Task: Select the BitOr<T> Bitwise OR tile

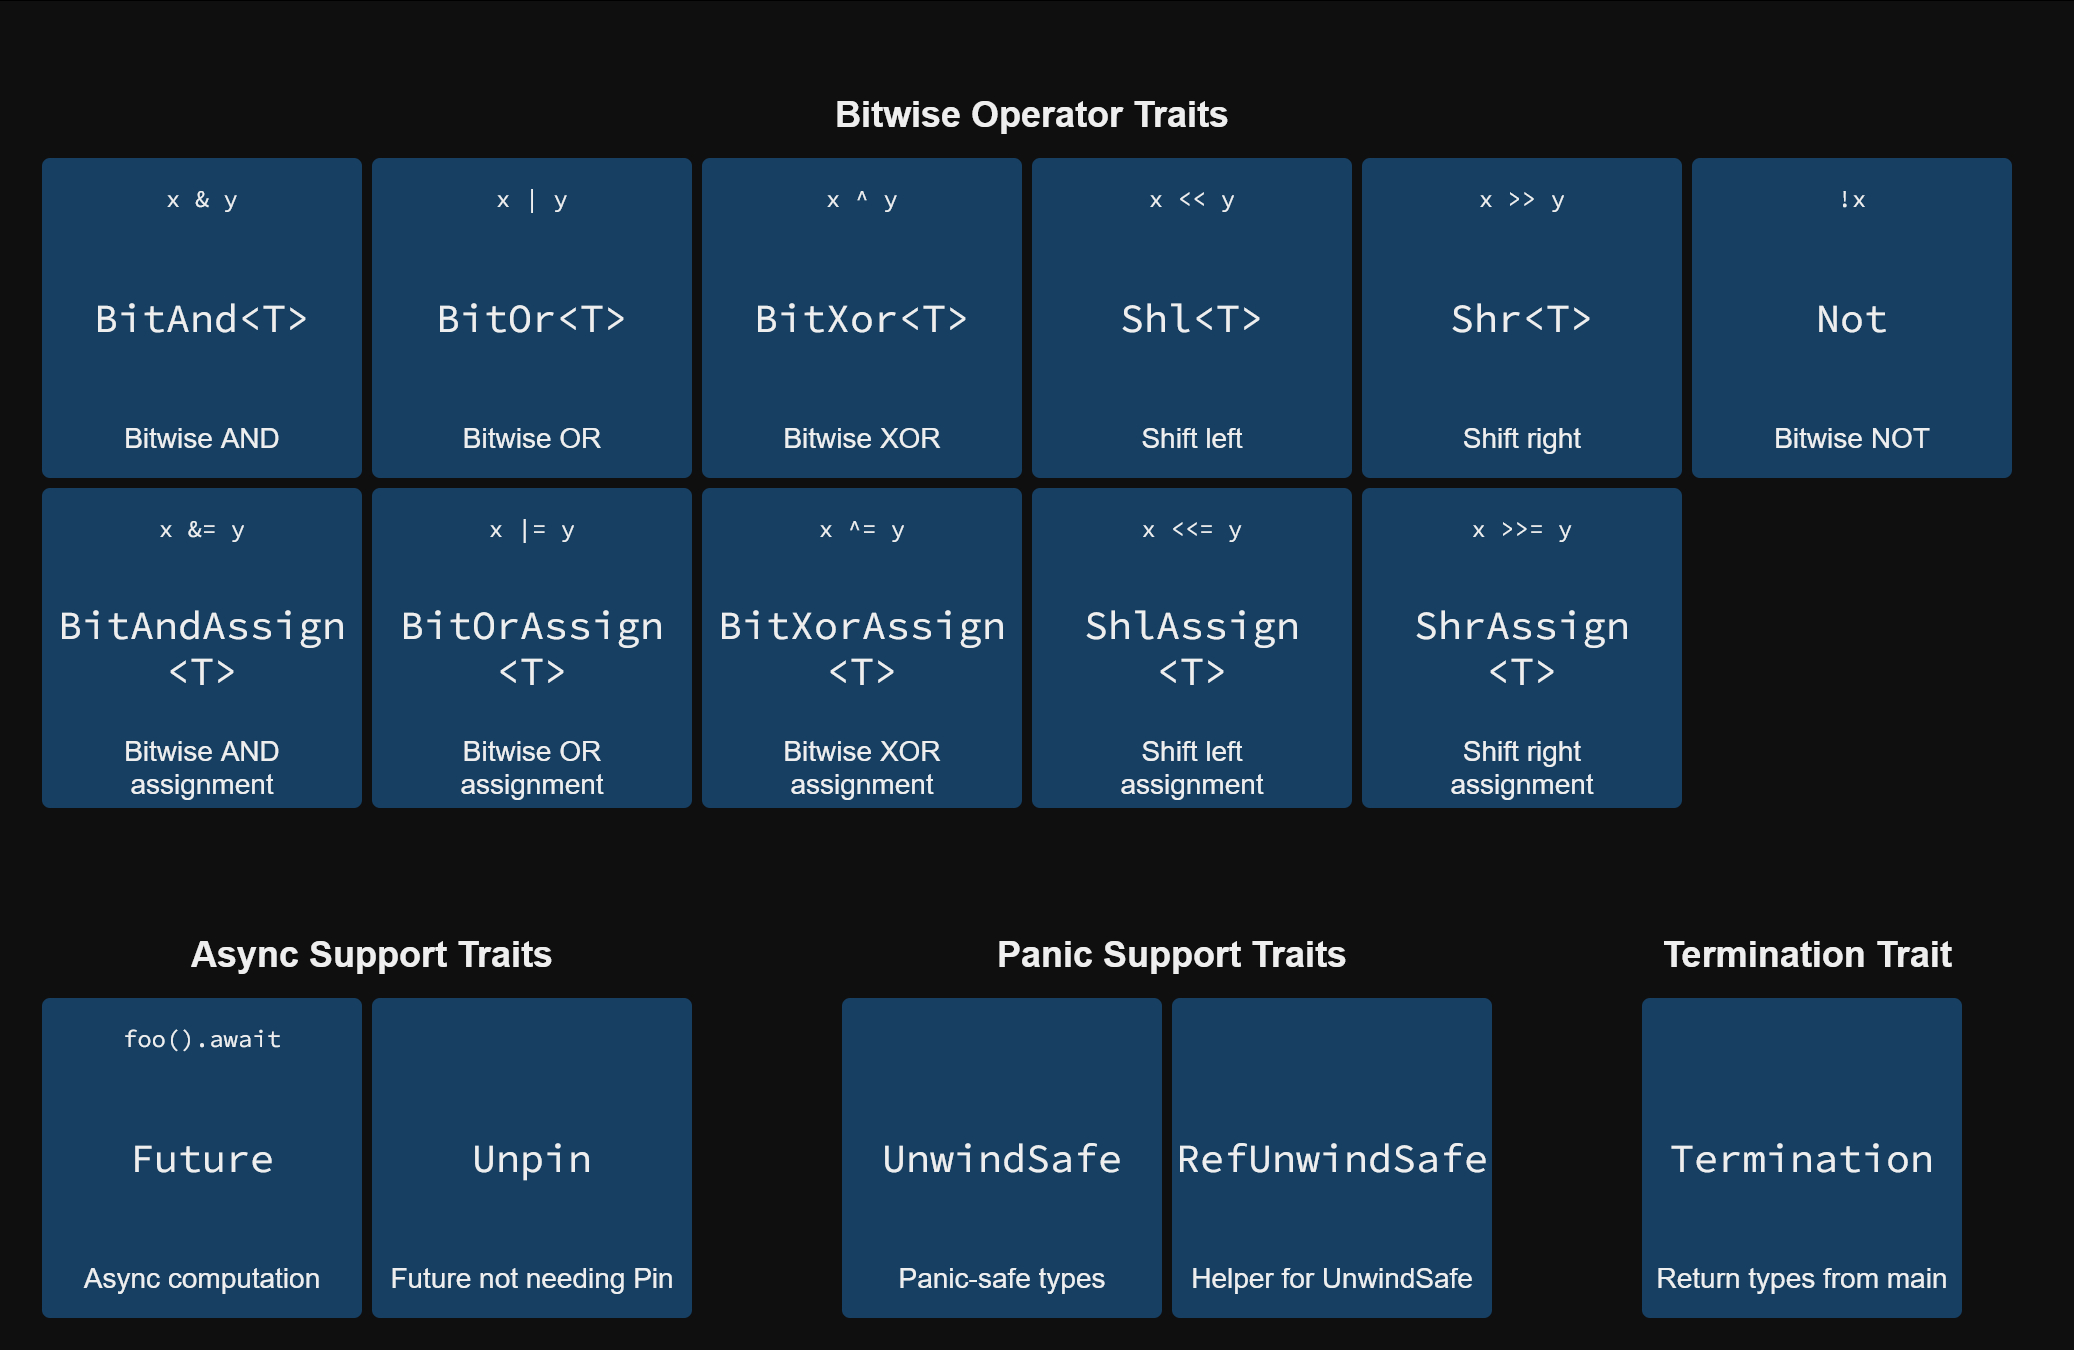Action: point(532,318)
